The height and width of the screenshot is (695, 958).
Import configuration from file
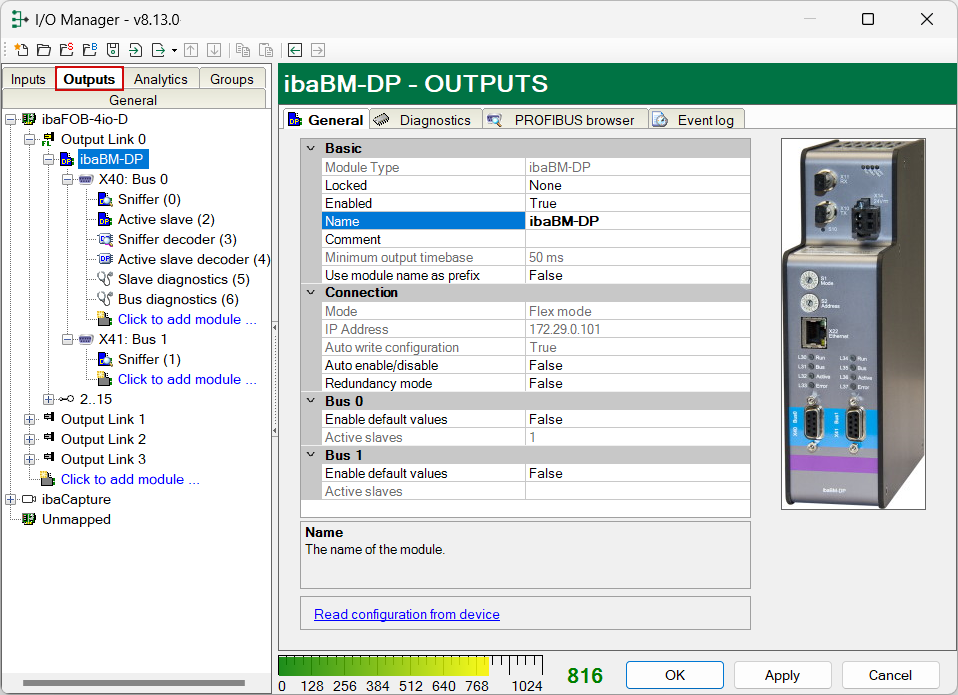[x=136, y=50]
